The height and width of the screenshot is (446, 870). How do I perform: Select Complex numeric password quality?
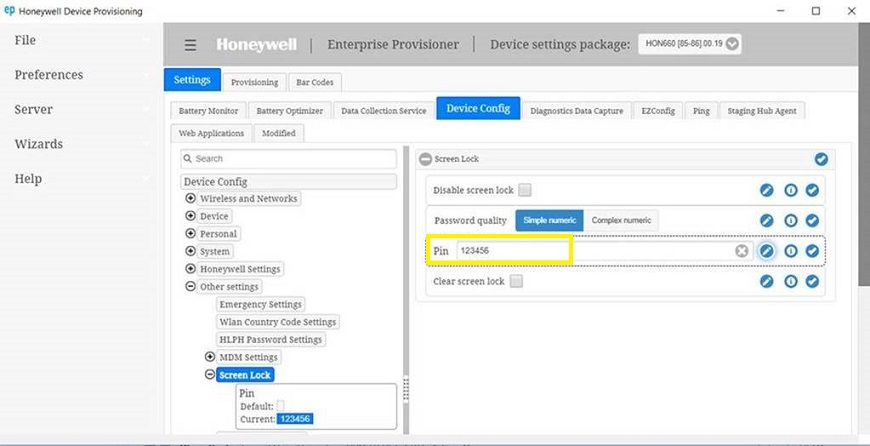(621, 220)
